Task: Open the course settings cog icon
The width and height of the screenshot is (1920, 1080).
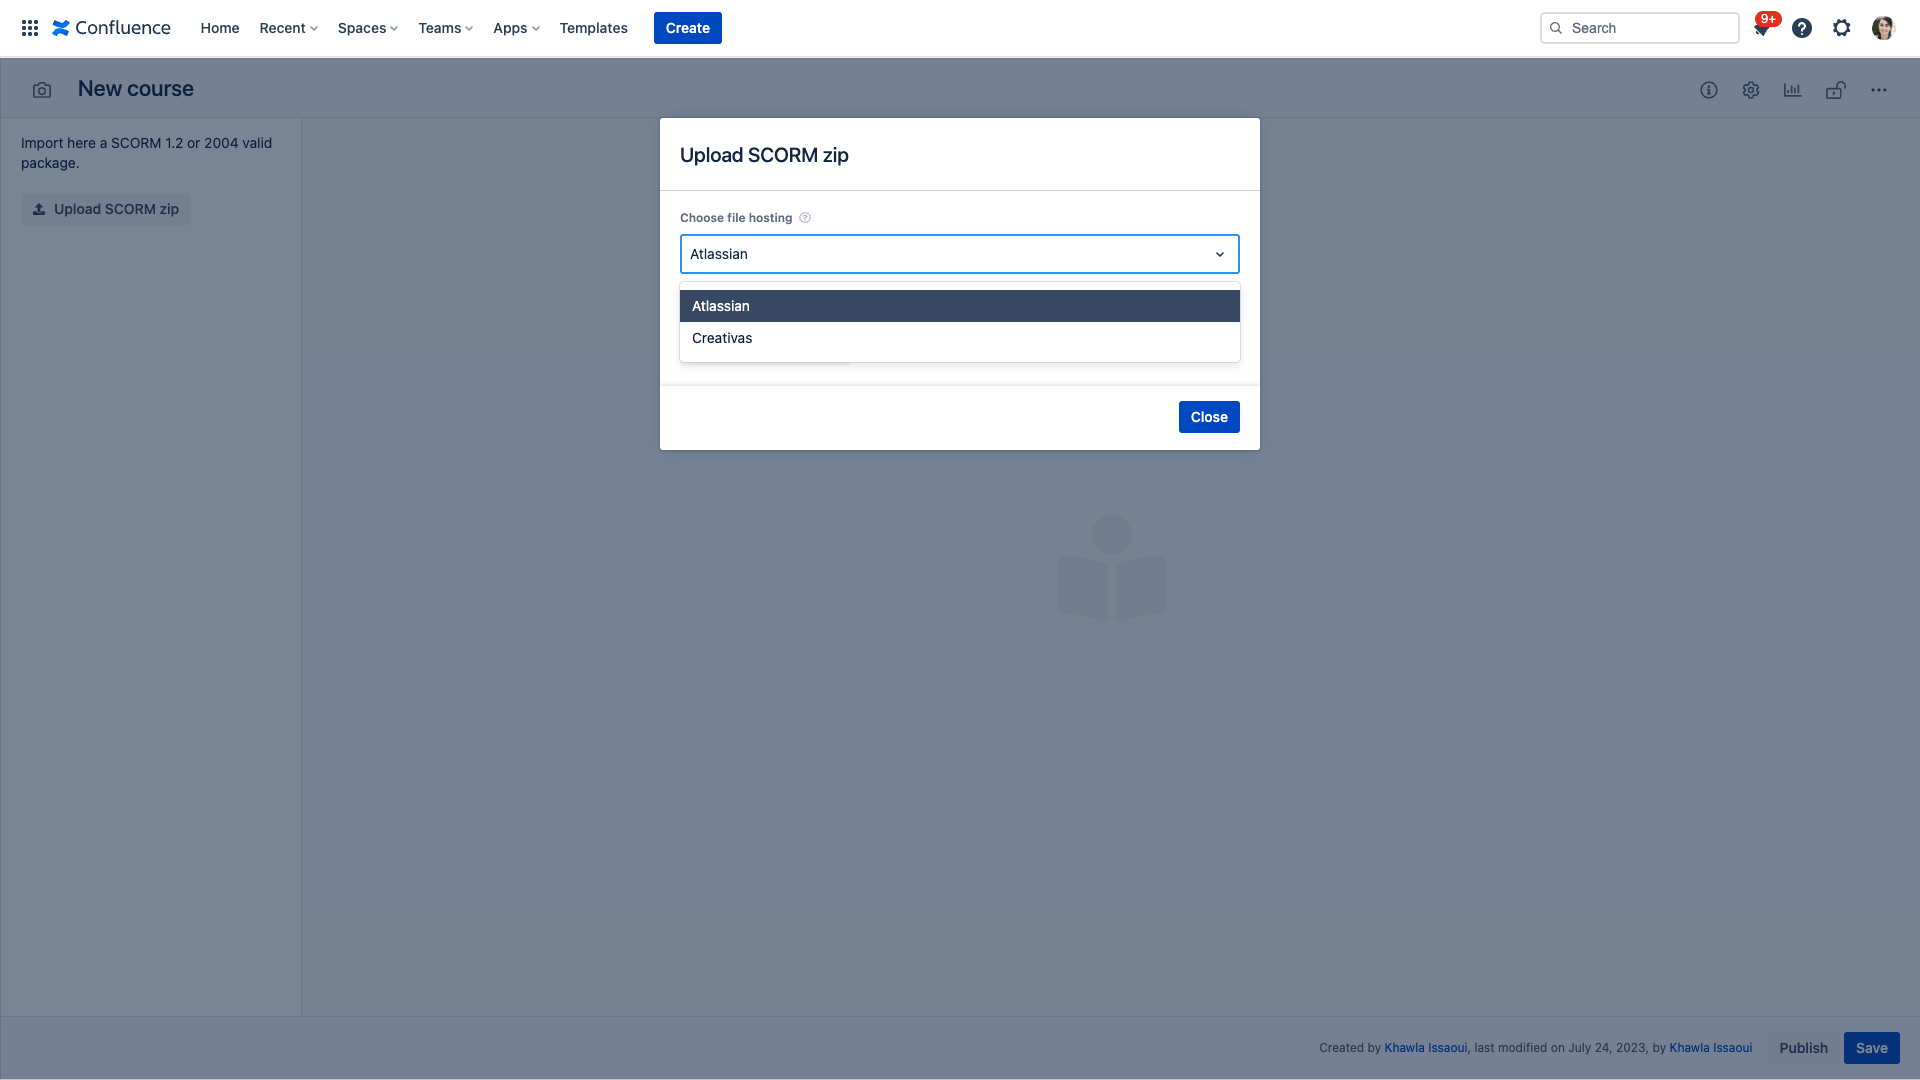Action: pyautogui.click(x=1751, y=90)
